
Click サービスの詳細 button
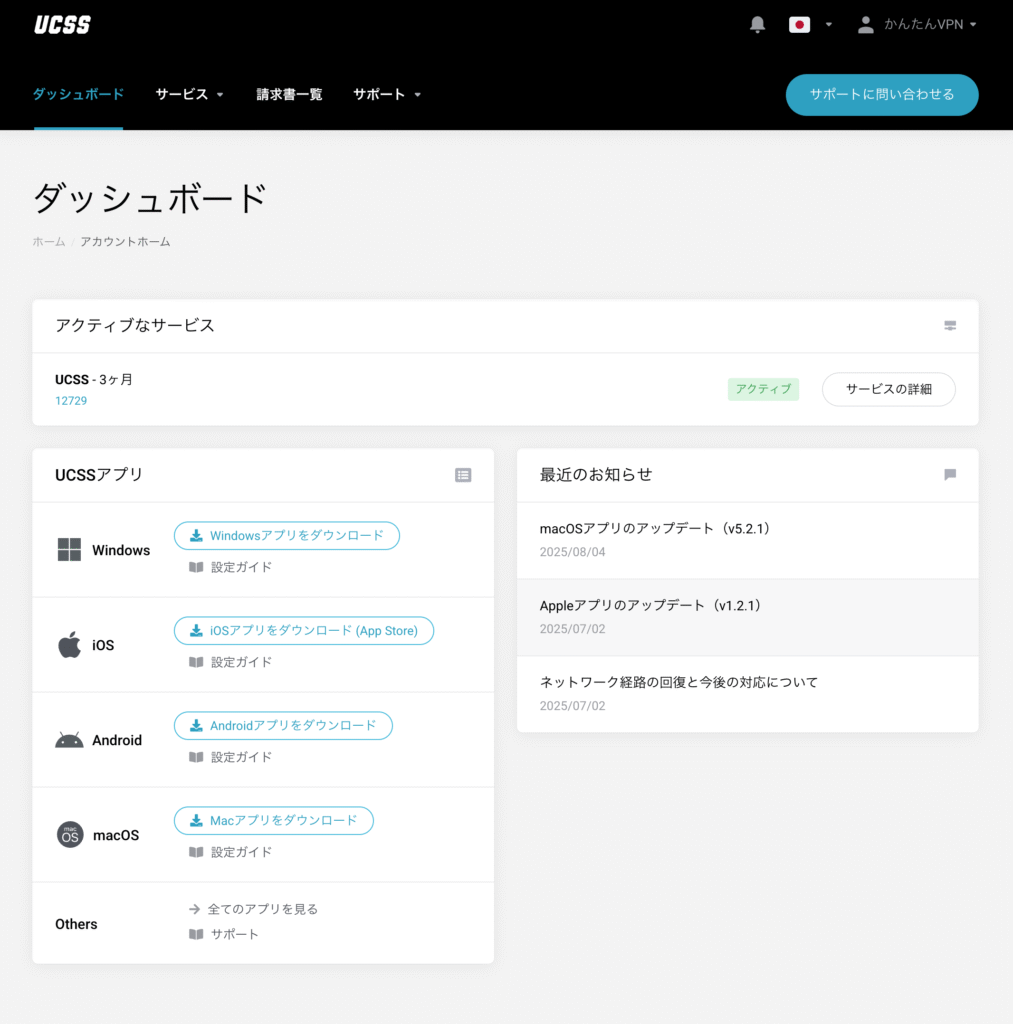pos(888,389)
